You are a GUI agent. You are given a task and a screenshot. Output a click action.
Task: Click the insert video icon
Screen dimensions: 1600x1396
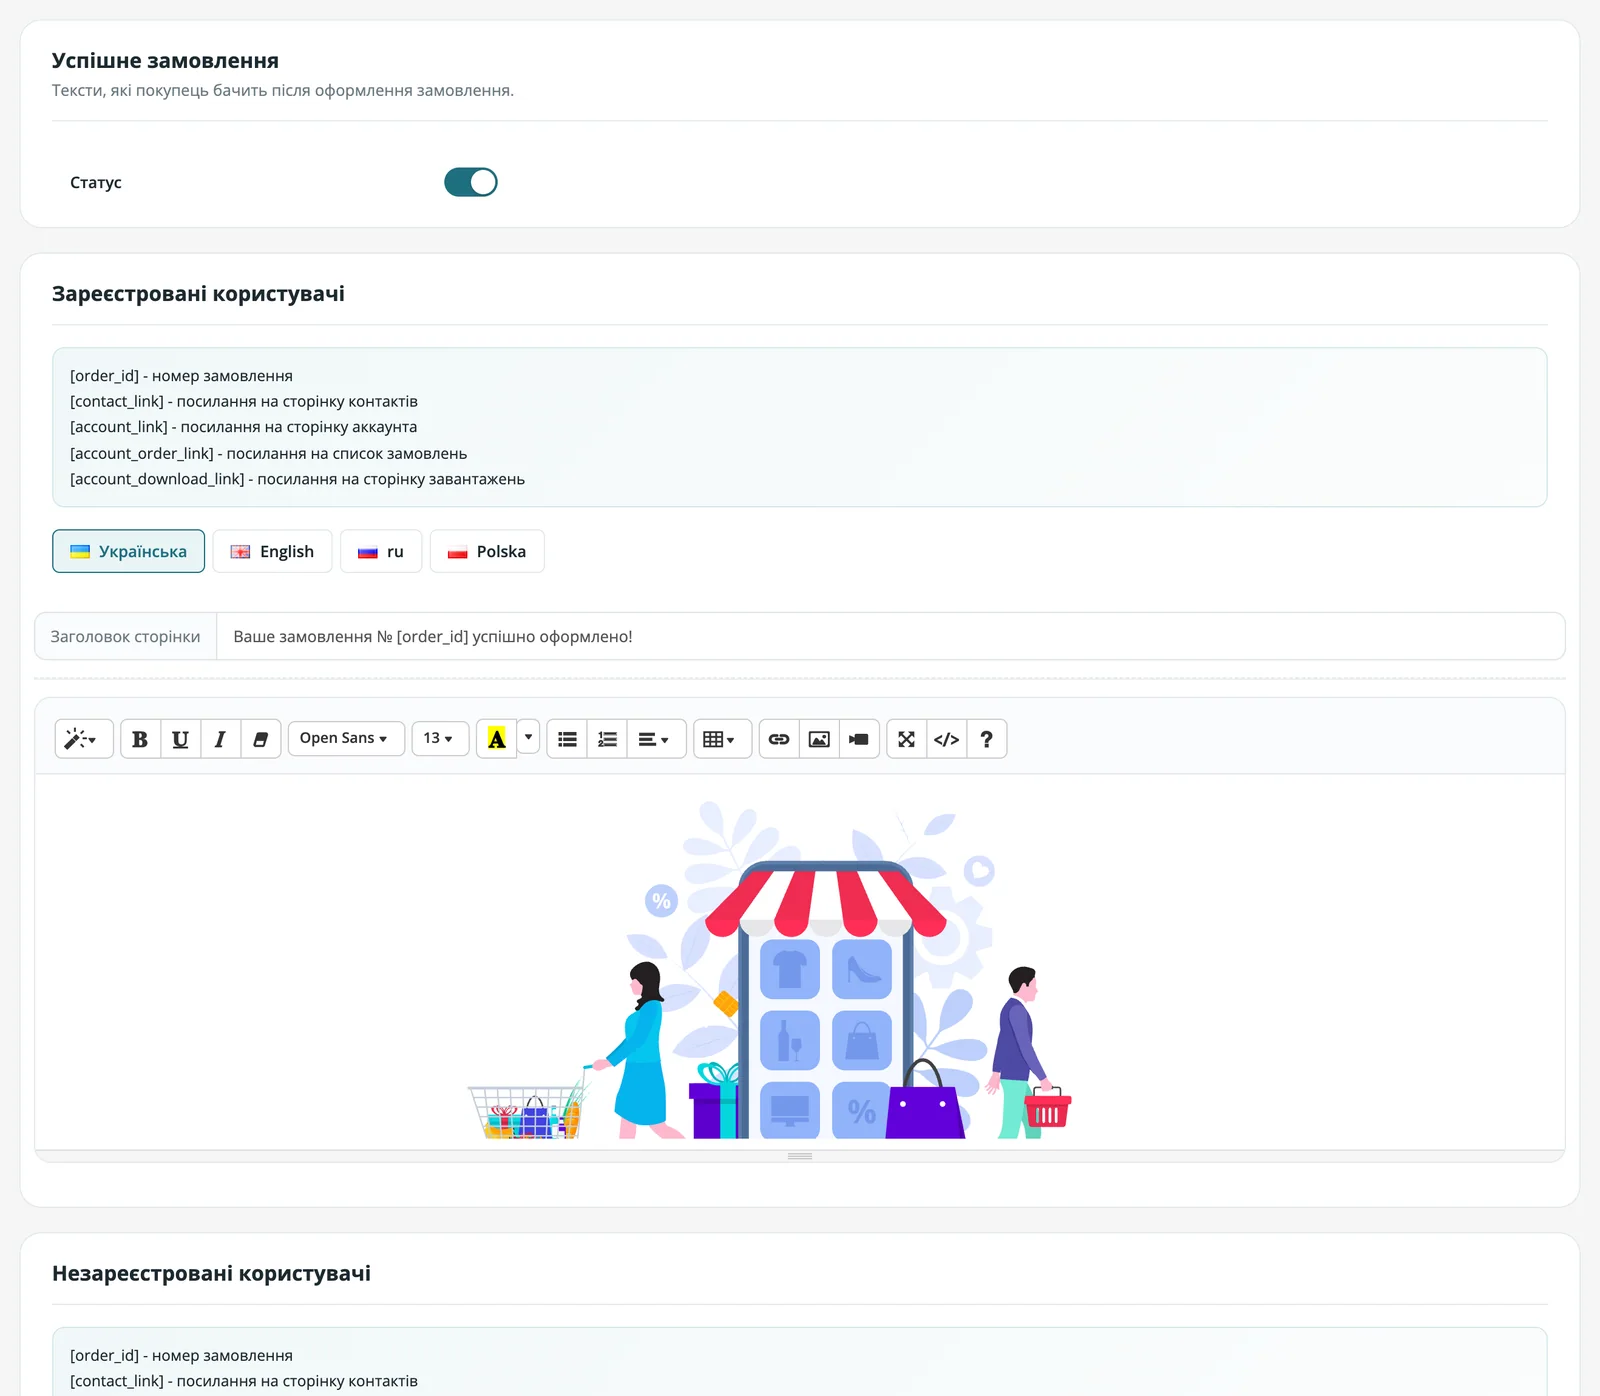click(859, 739)
